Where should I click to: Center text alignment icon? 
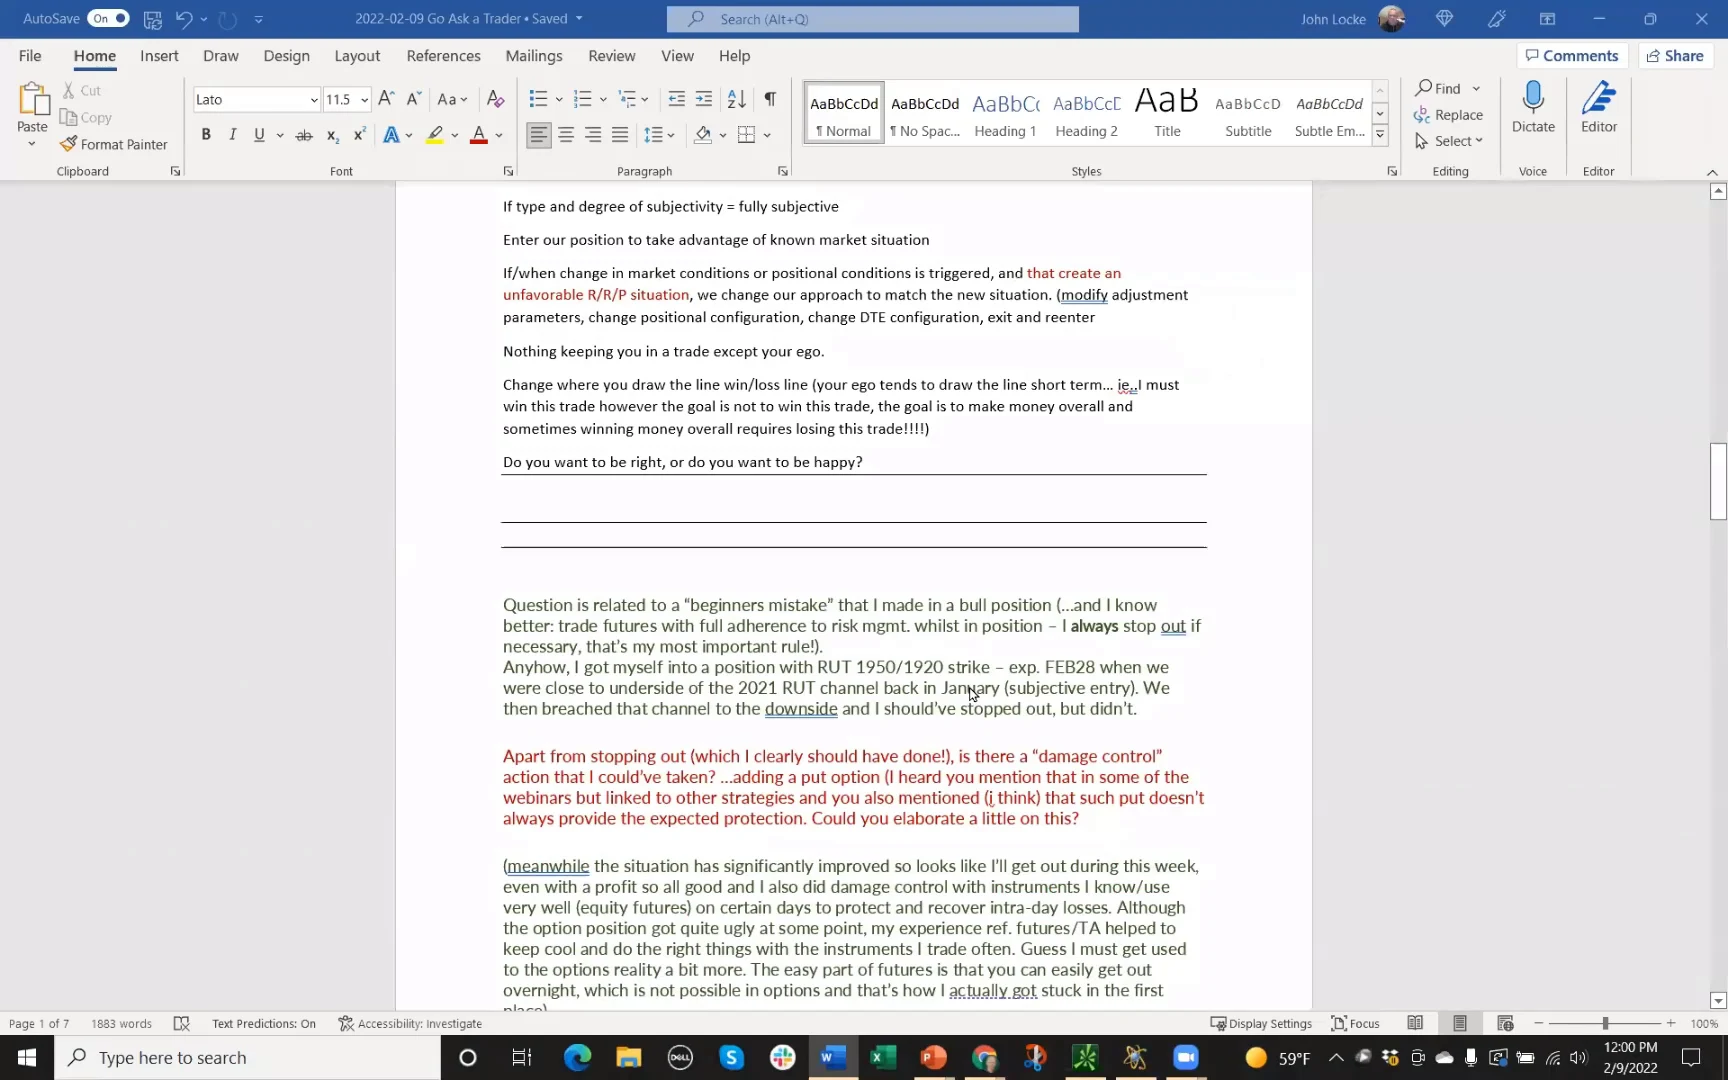(566, 135)
